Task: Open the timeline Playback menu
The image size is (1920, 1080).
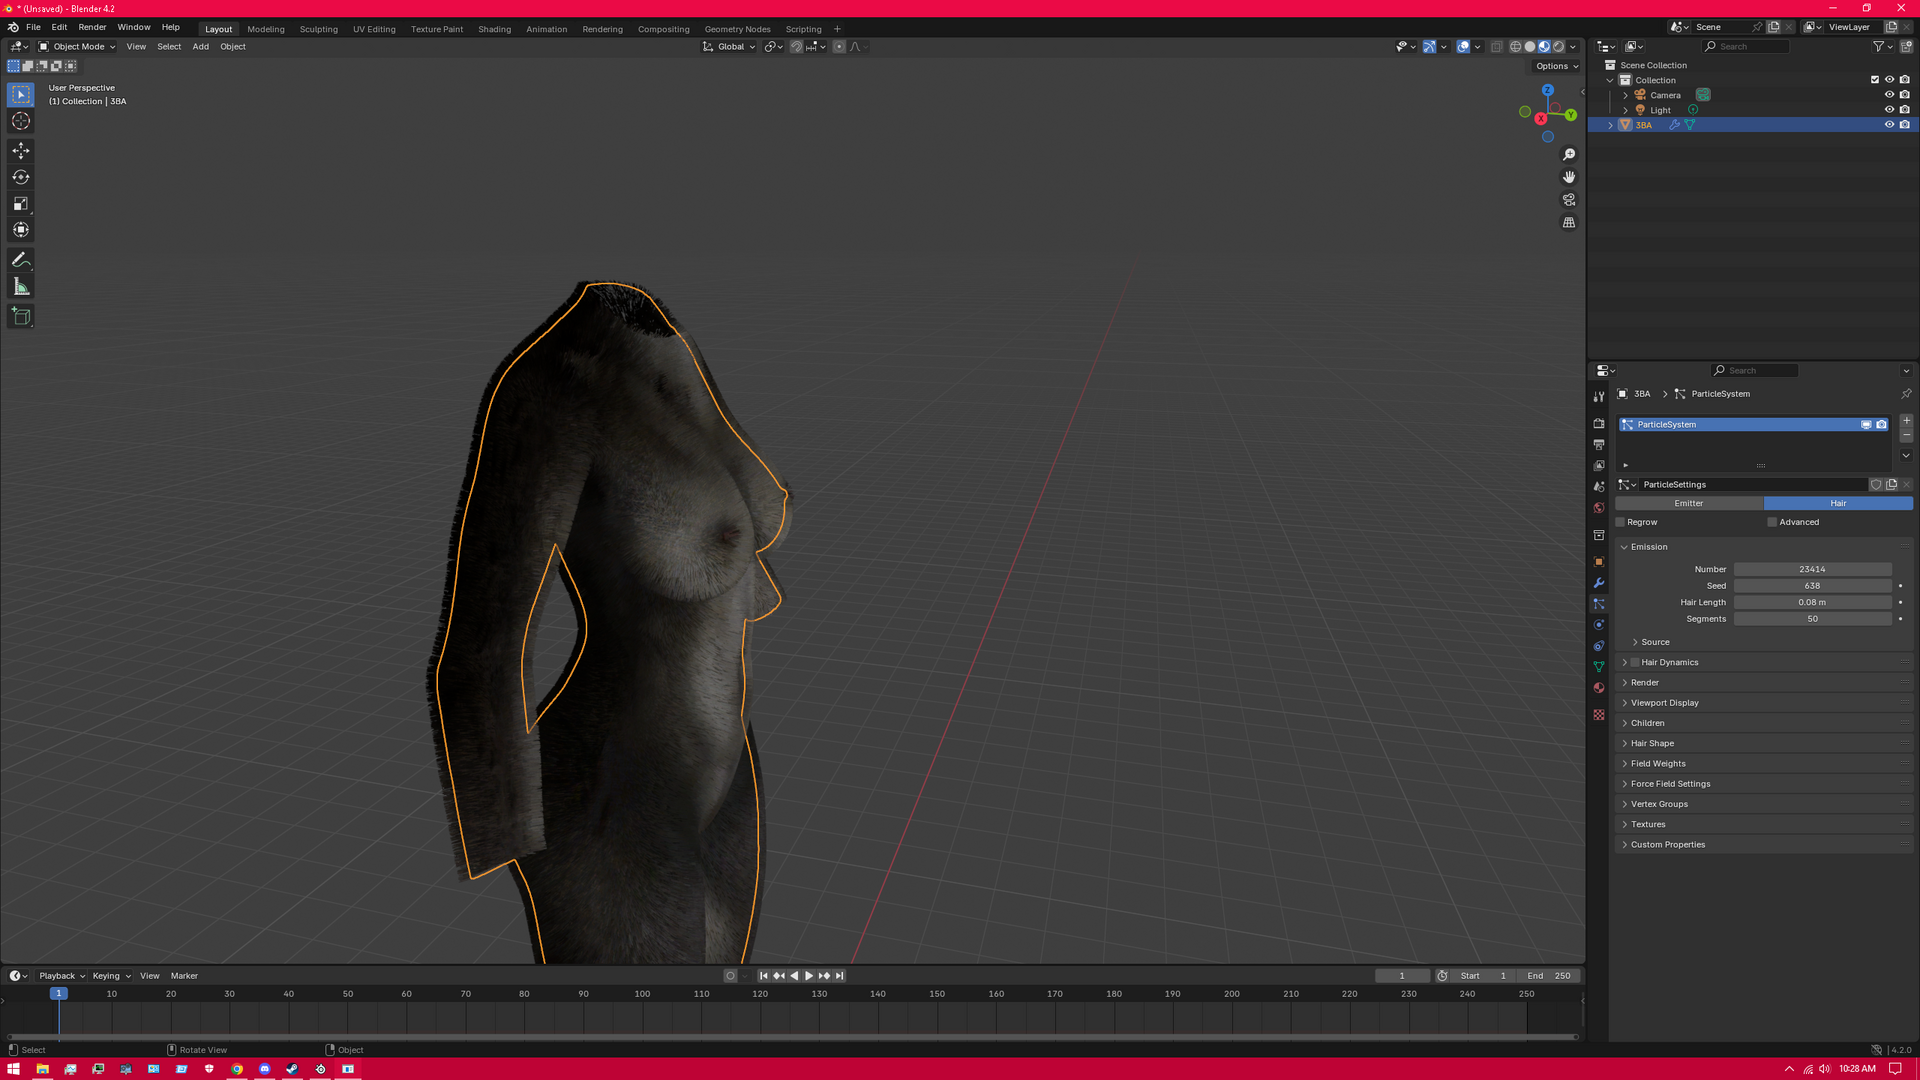Action: [x=60, y=976]
